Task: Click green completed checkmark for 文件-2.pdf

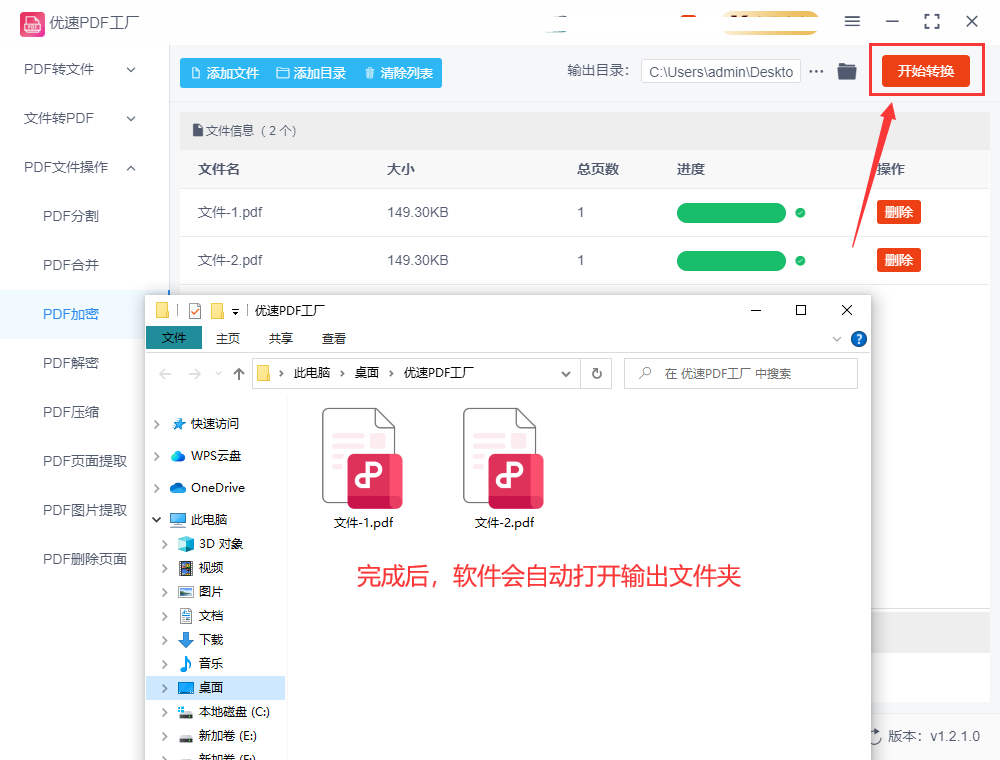Action: pyautogui.click(x=800, y=261)
